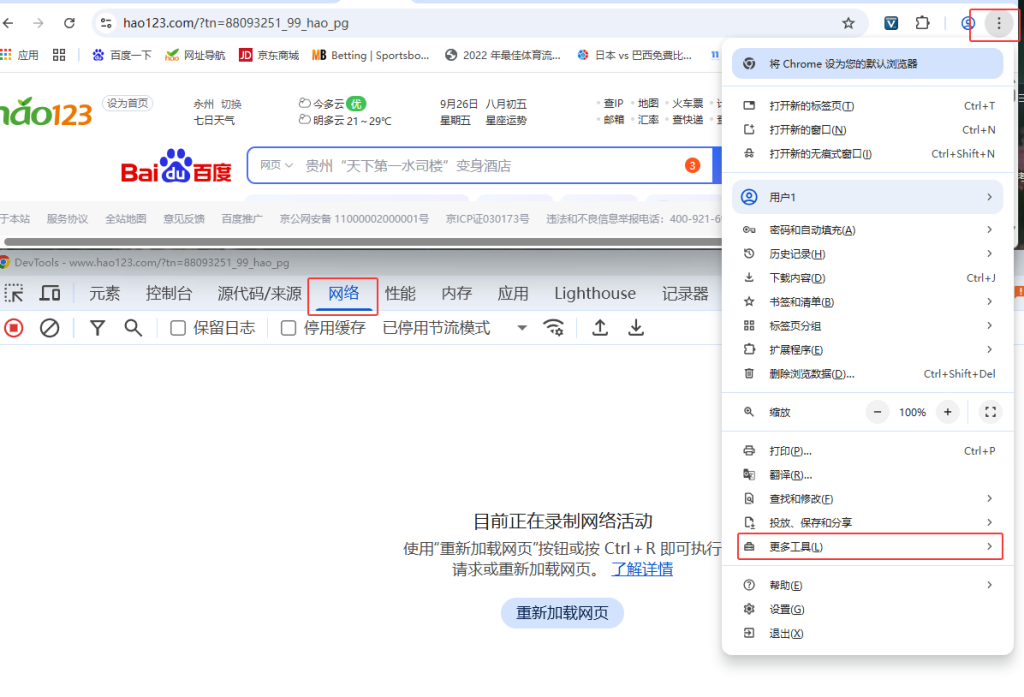Open the network search panel
1024x697 pixels.
(x=134, y=327)
